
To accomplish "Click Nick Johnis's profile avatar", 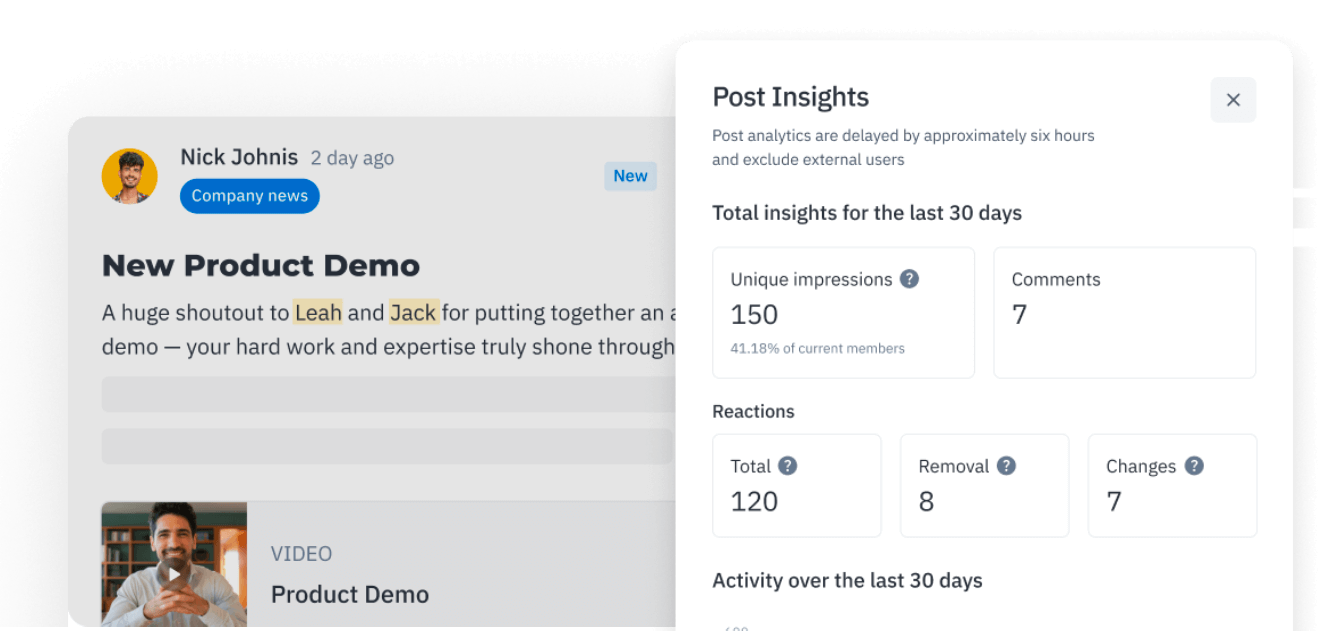I will pos(130,176).
